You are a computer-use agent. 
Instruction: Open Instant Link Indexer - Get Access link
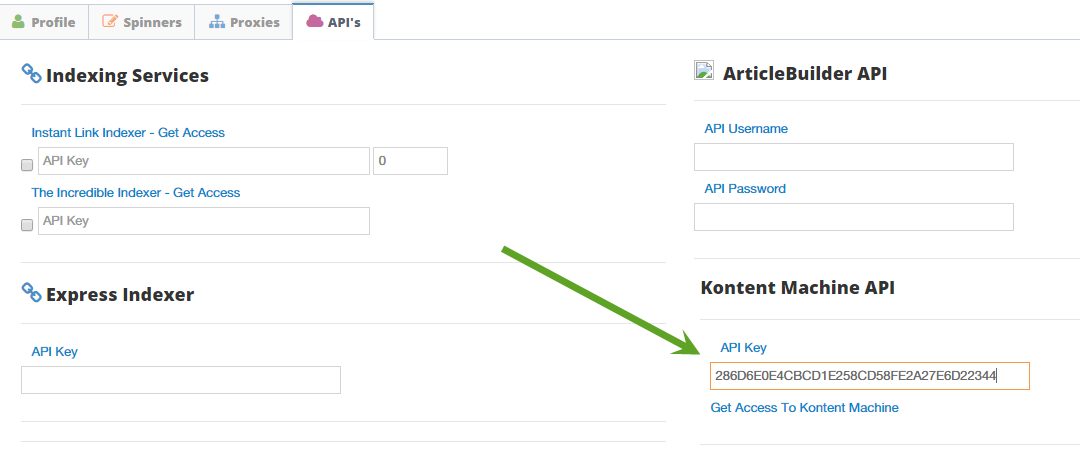128,132
